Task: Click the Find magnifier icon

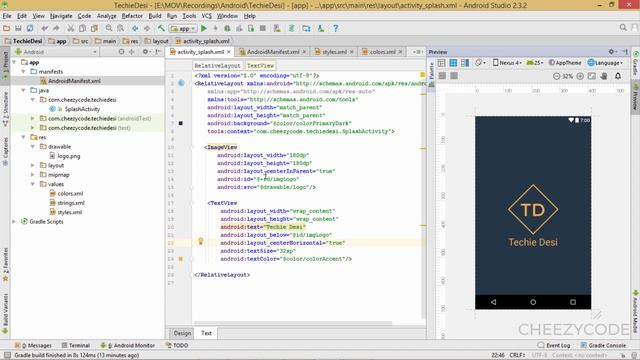Action: pyautogui.click(x=109, y=28)
